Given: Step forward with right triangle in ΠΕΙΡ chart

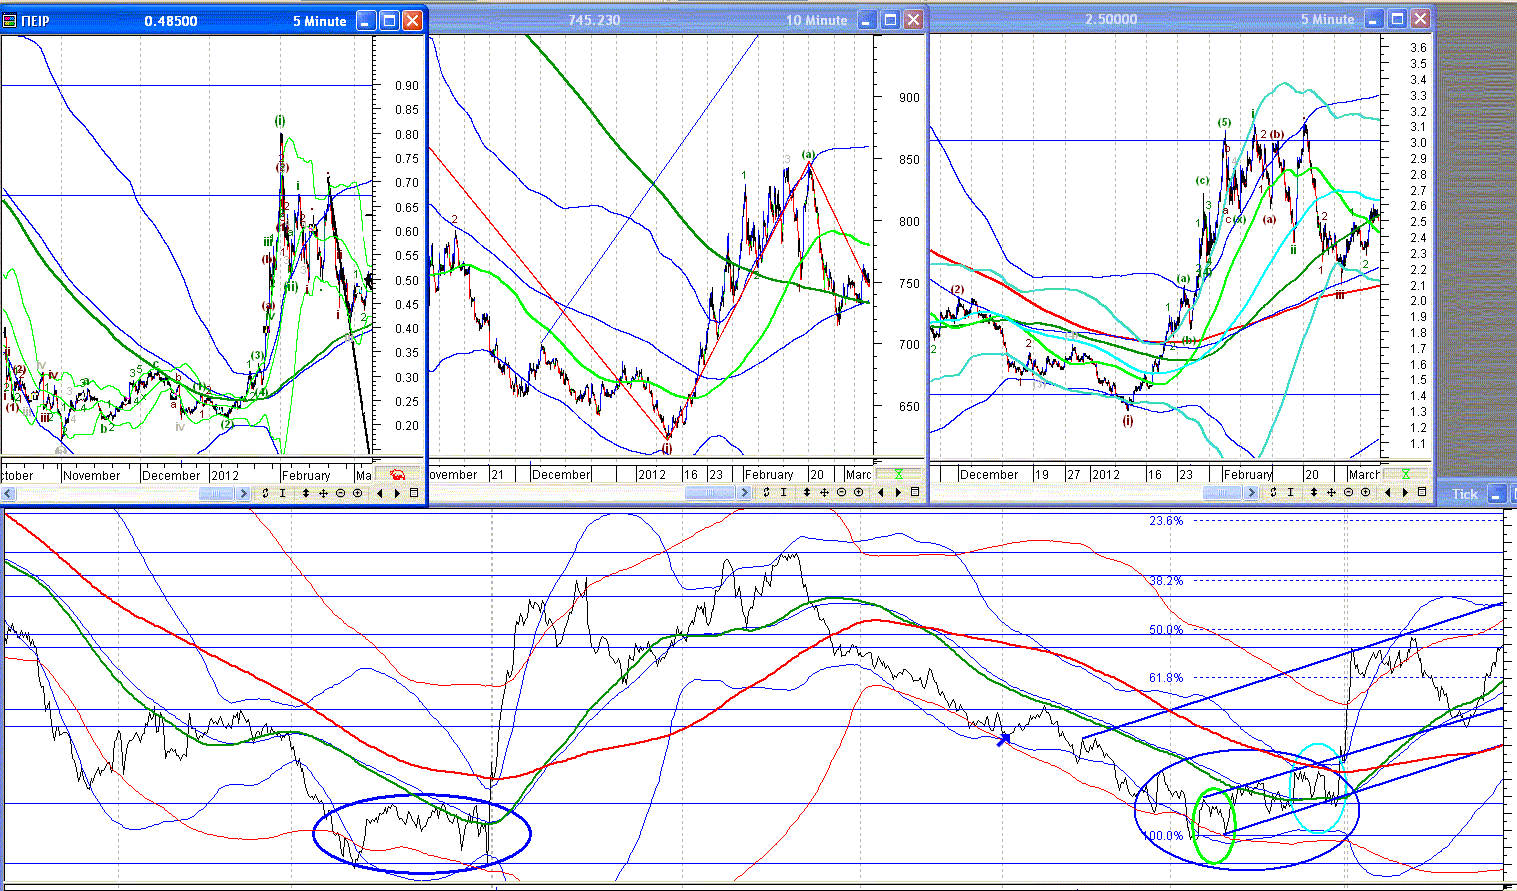Looking at the screenshot, I should tap(398, 493).
